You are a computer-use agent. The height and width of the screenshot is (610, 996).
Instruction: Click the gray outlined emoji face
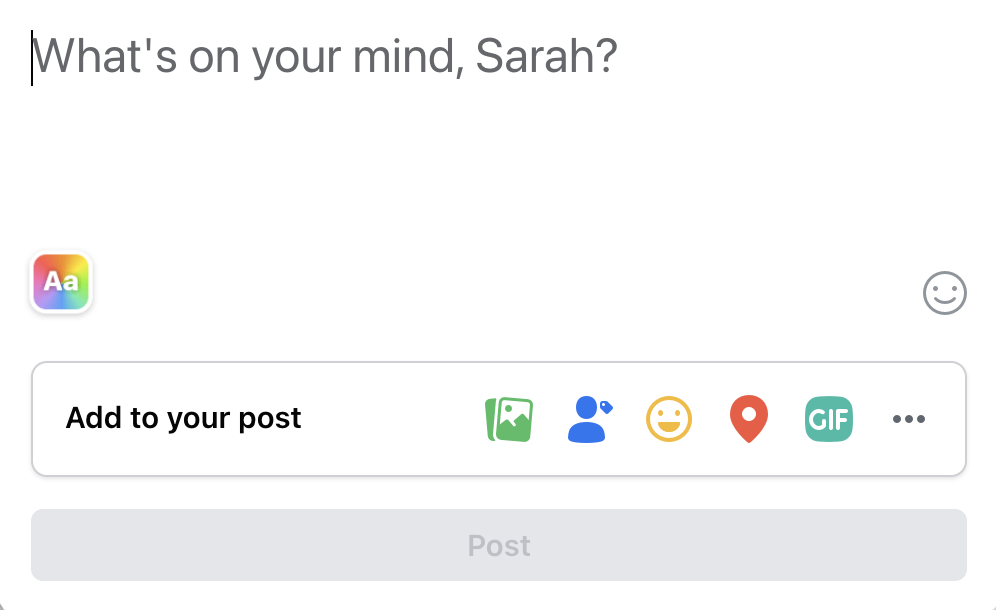click(x=945, y=293)
